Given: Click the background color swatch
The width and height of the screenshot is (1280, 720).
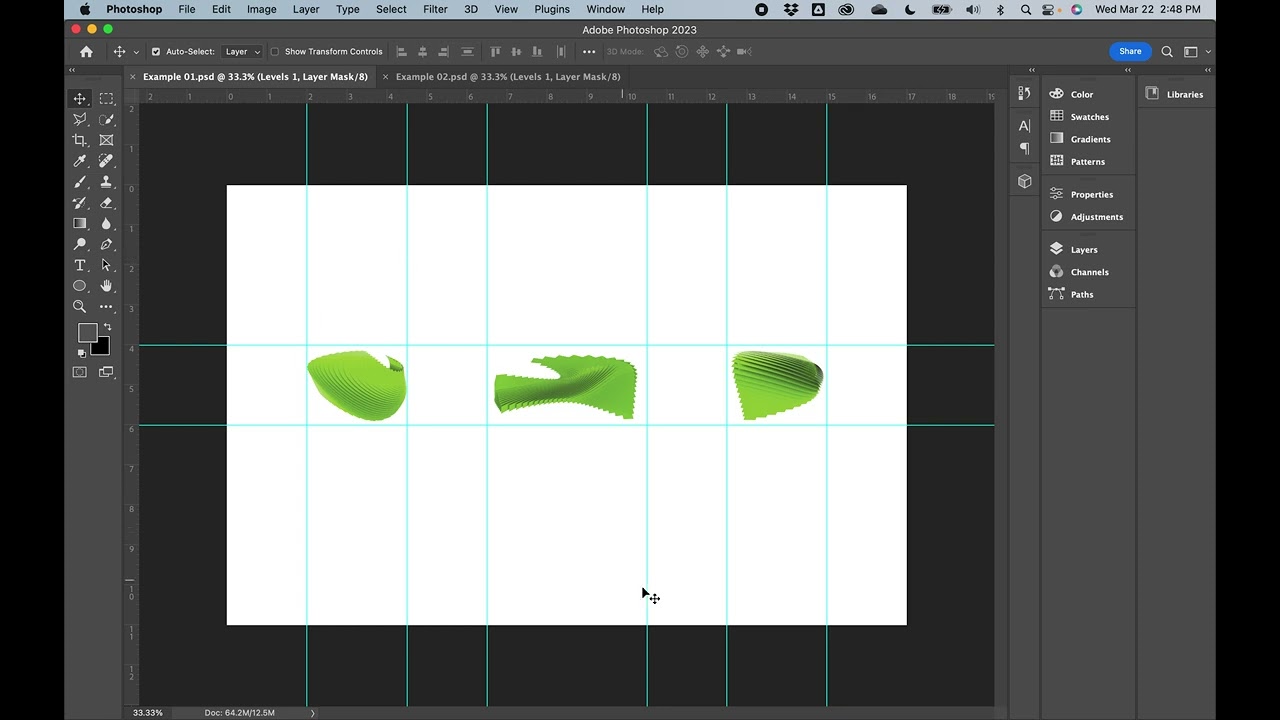Looking at the screenshot, I should point(101,347).
